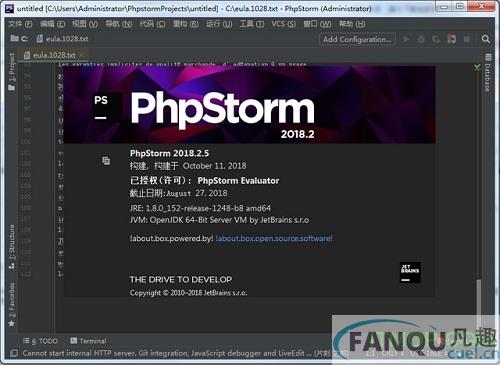Click the October 11, 2018 build date text
Viewport: 500px width, 365px height.
coord(215,166)
